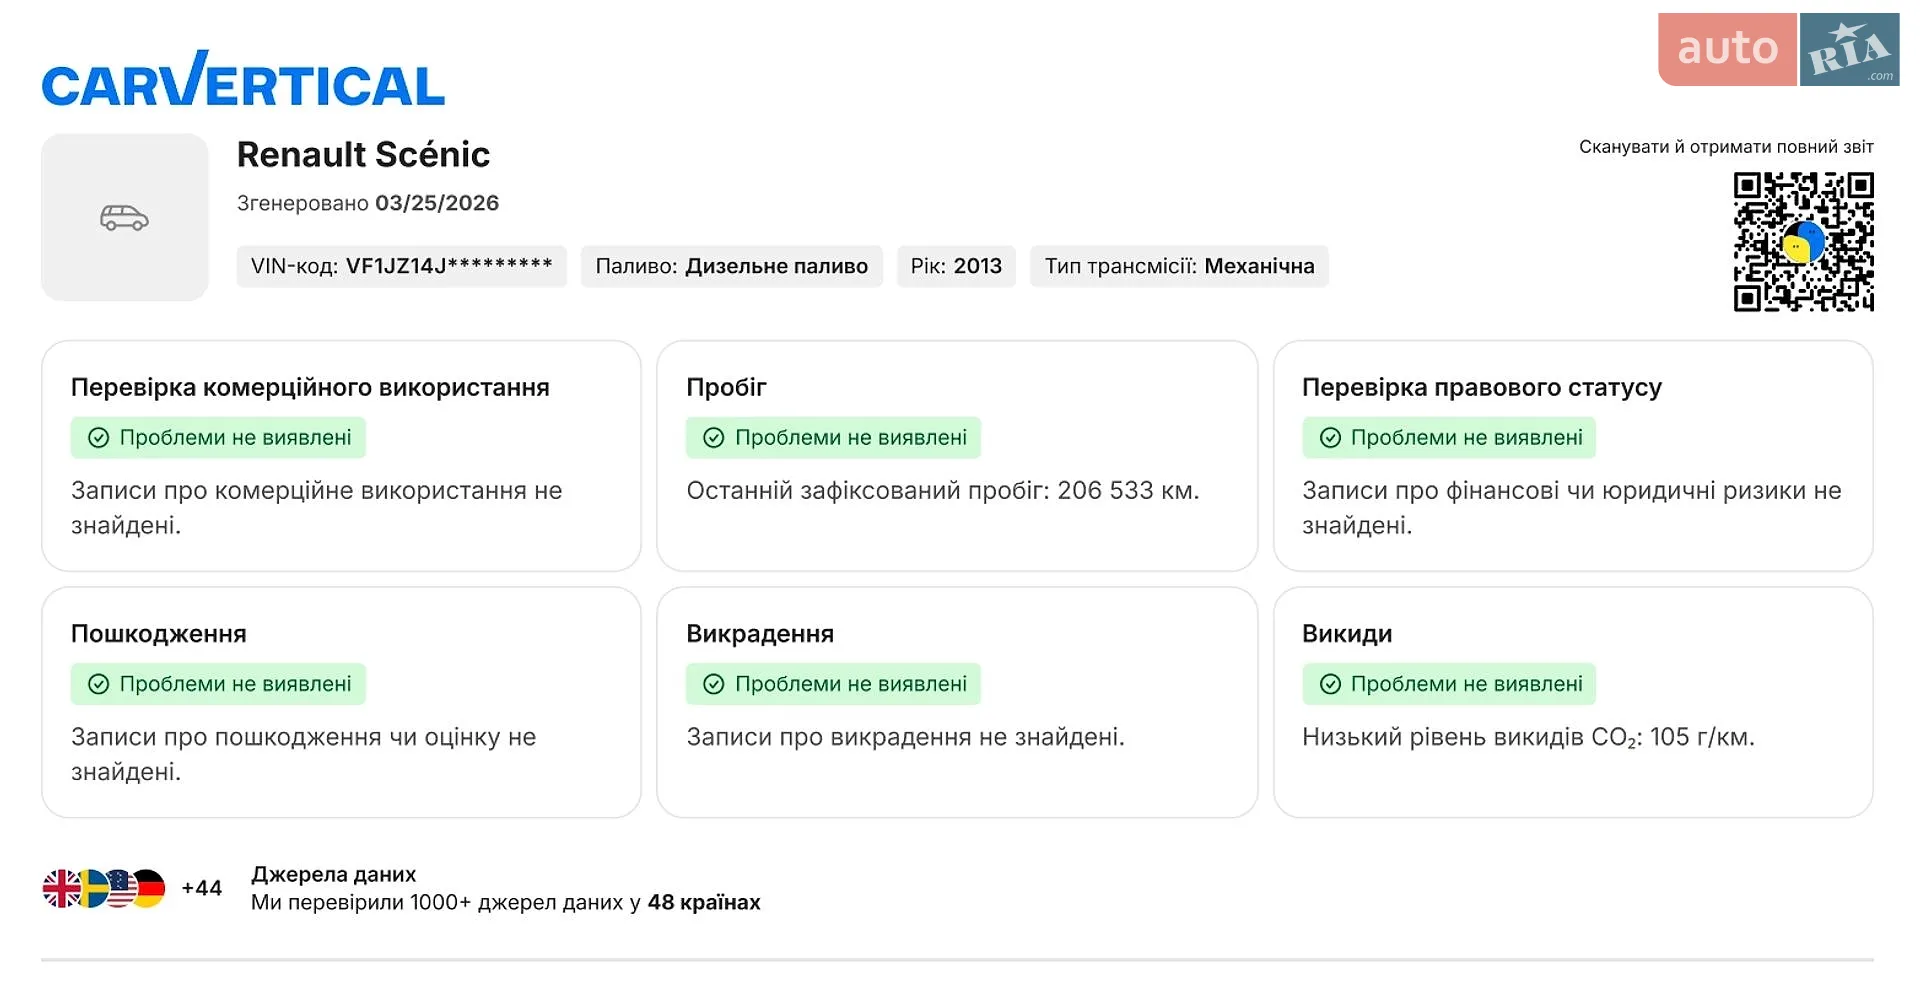Click the Паливо Дизельне паливо badge
Viewport: 1920px width, 985px height.
click(x=731, y=266)
